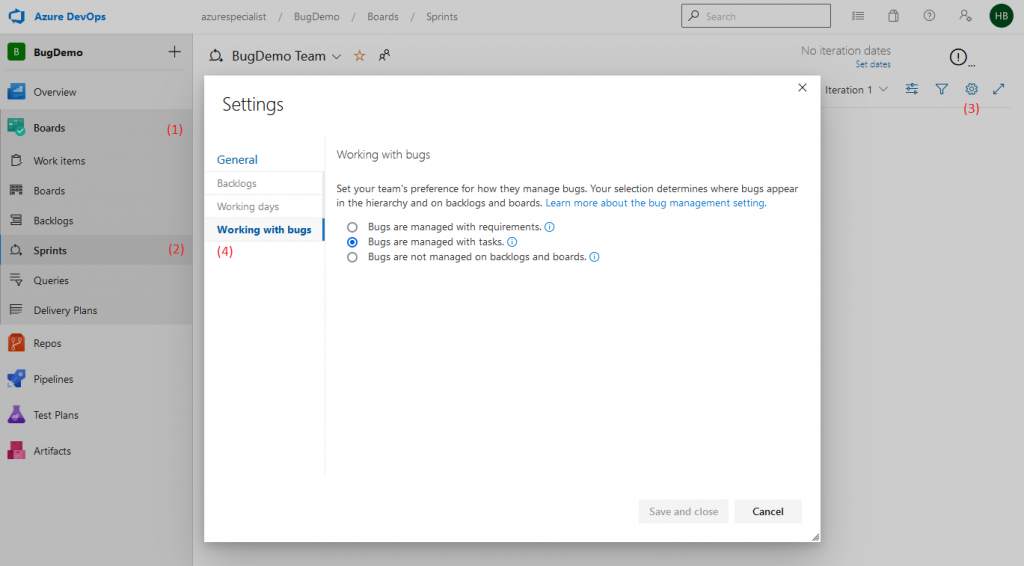1024x566 pixels.
Task: Open the Backlogs settings tab
Action: 264,183
